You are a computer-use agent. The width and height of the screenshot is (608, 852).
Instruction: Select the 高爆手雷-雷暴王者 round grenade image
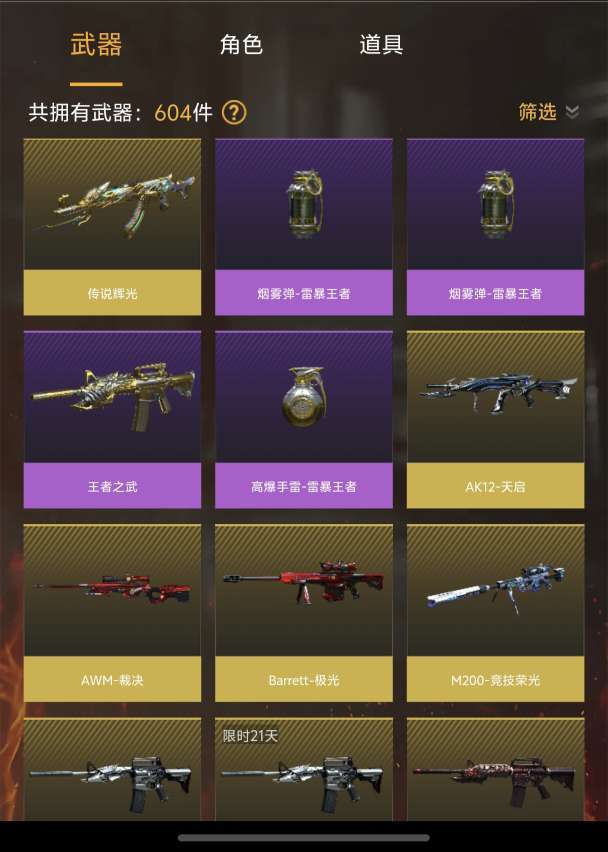(304, 397)
